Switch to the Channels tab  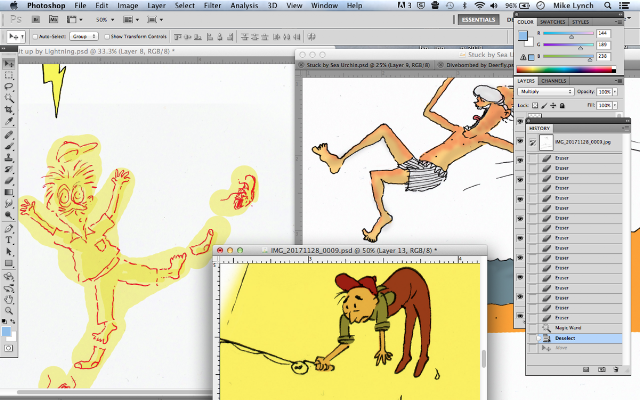point(554,81)
